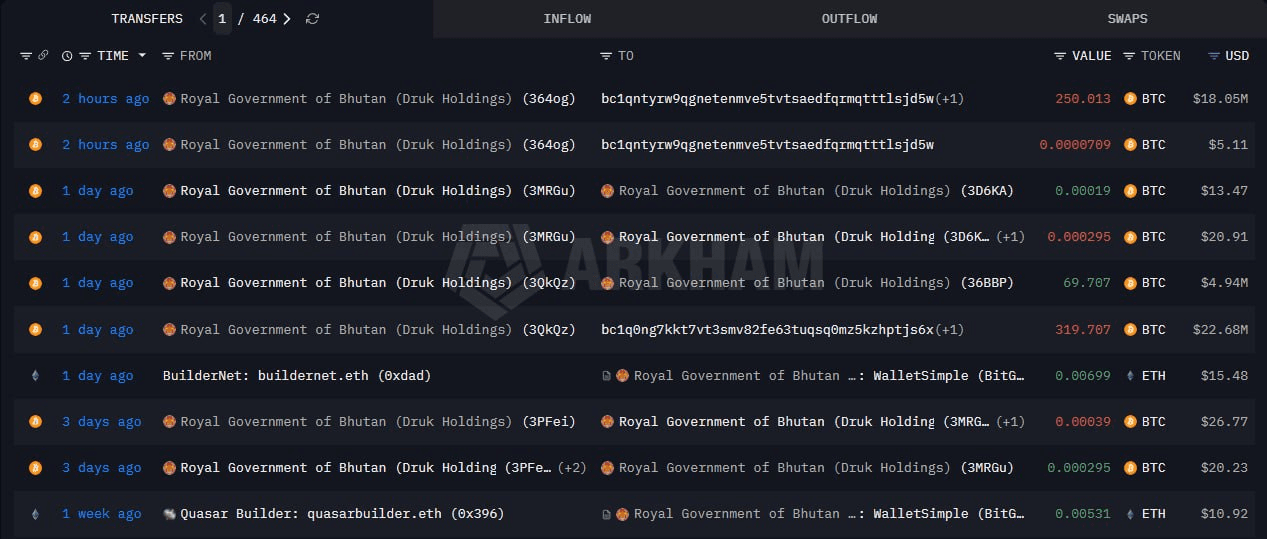The width and height of the screenshot is (1267, 539).
Task: Open '2 hours ago' link on $18.05M row
Action: [x=105, y=99]
